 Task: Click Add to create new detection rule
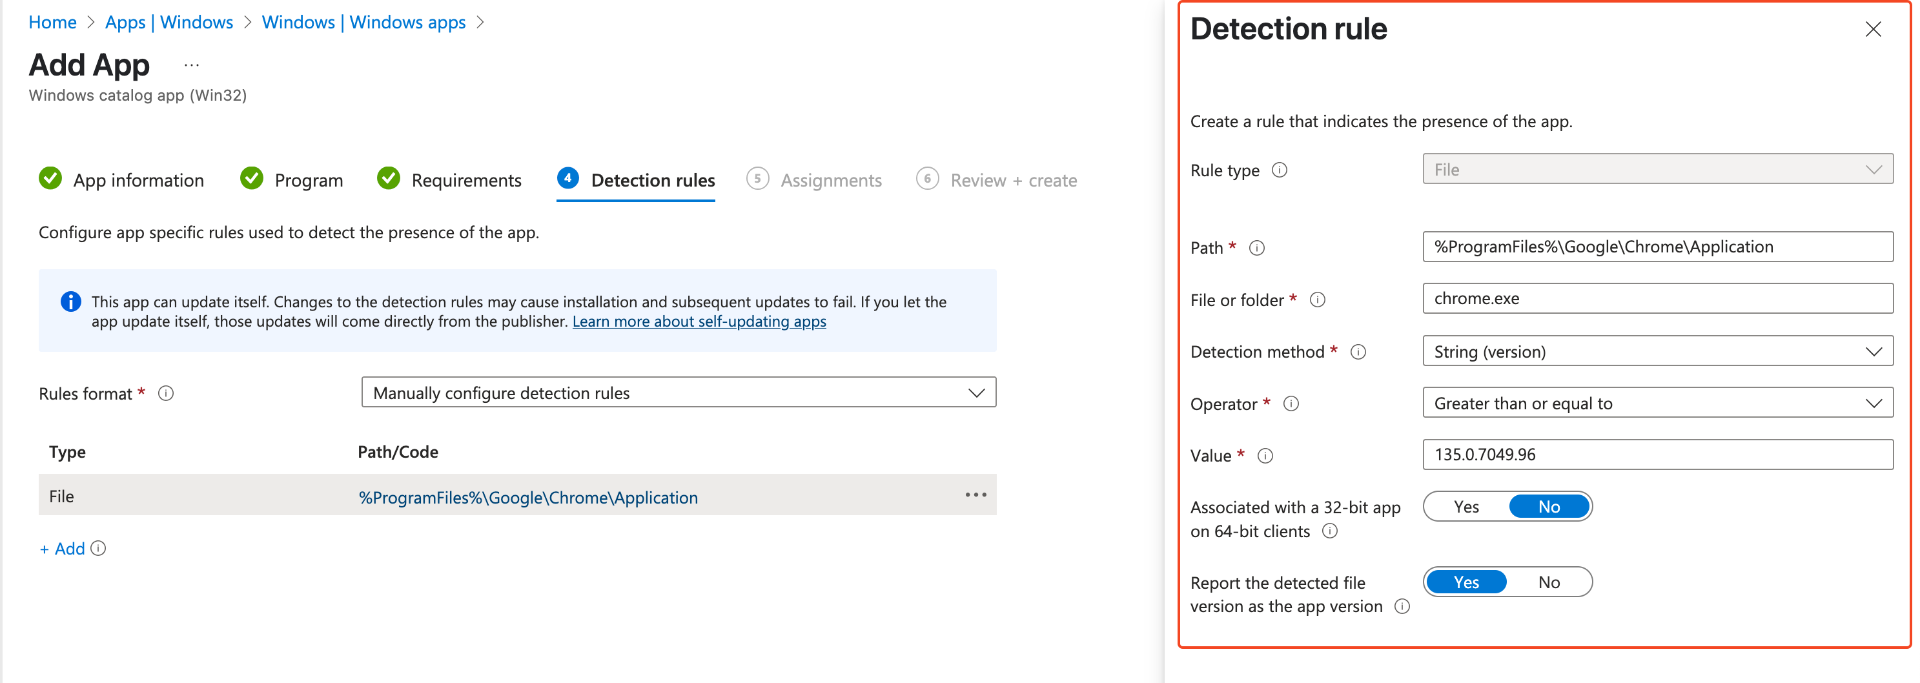tap(63, 549)
